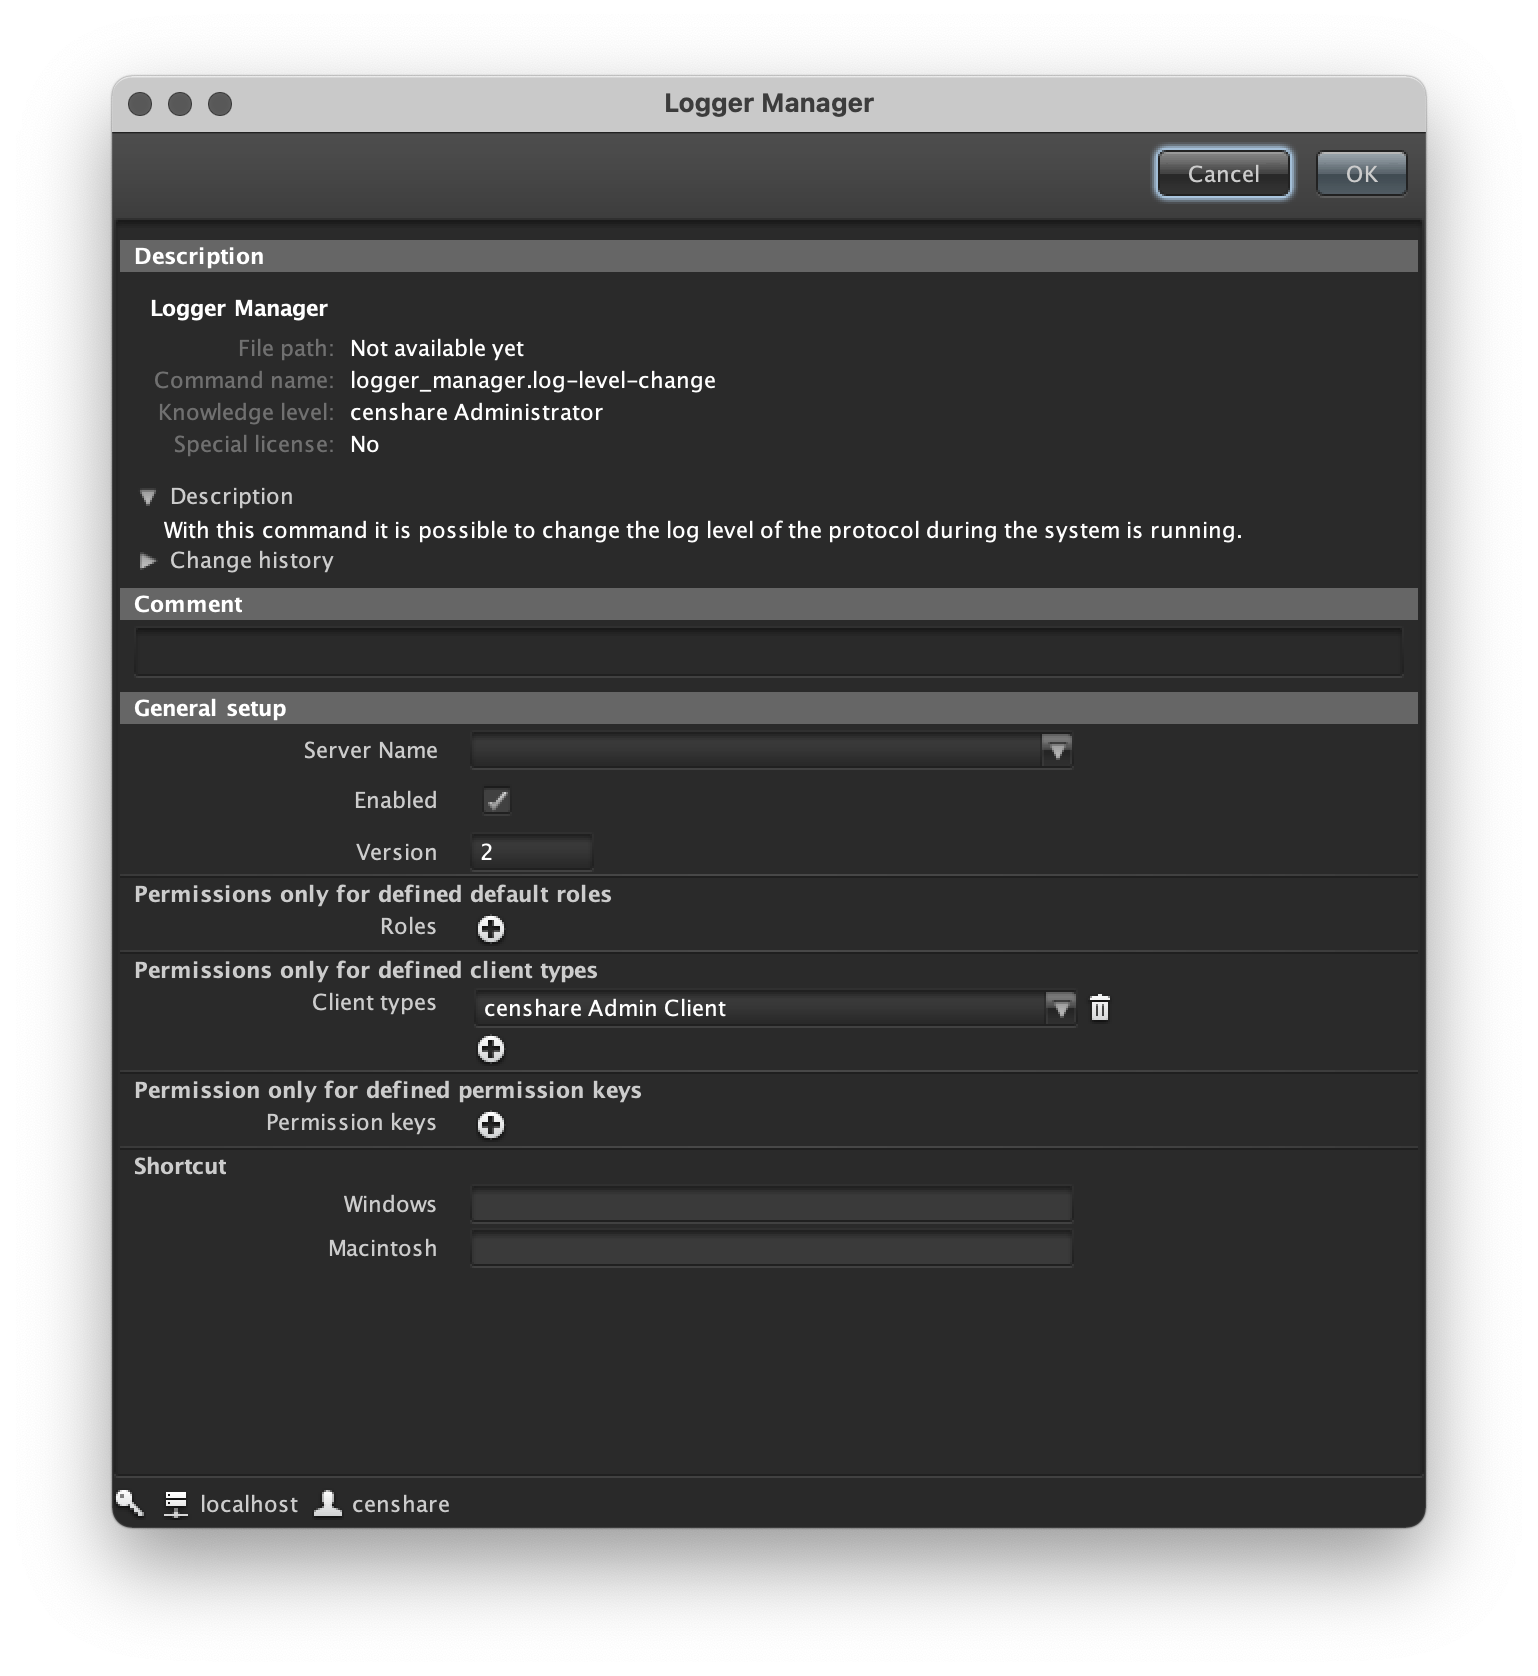The width and height of the screenshot is (1538, 1676).
Task: Click the red close window button
Action: (141, 104)
